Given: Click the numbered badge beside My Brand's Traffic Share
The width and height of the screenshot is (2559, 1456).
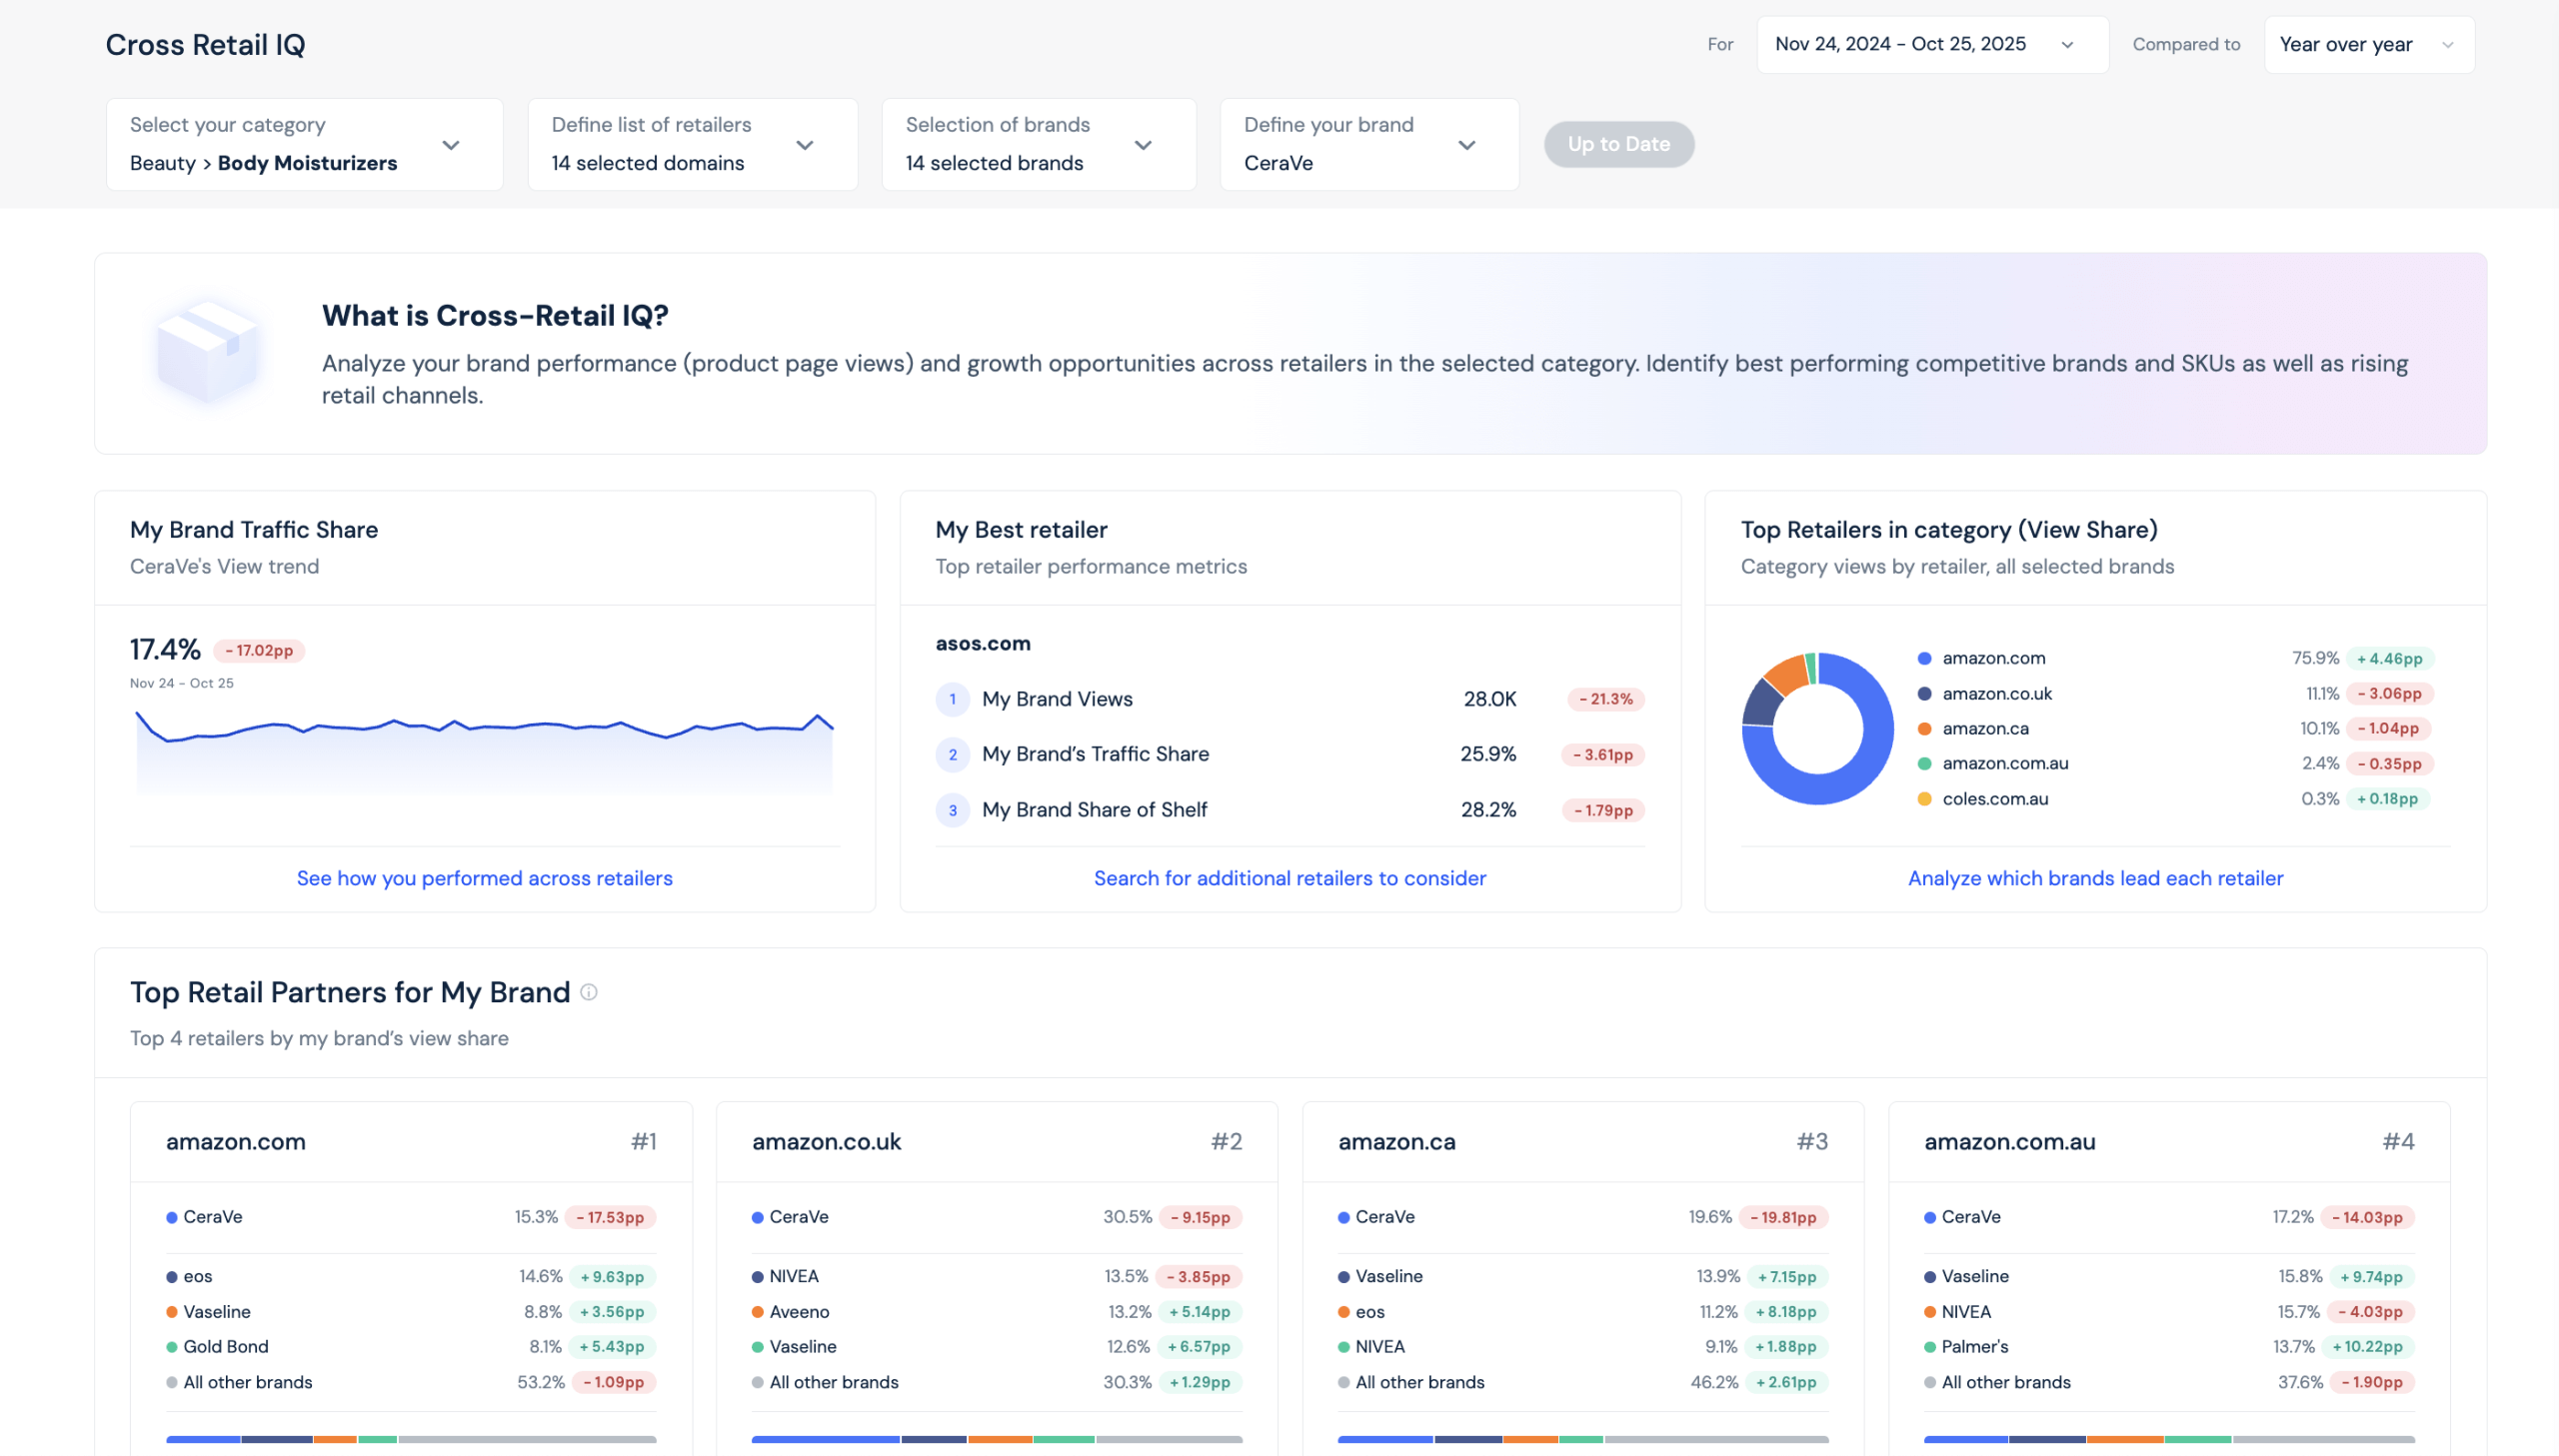Looking at the screenshot, I should pos(952,755).
